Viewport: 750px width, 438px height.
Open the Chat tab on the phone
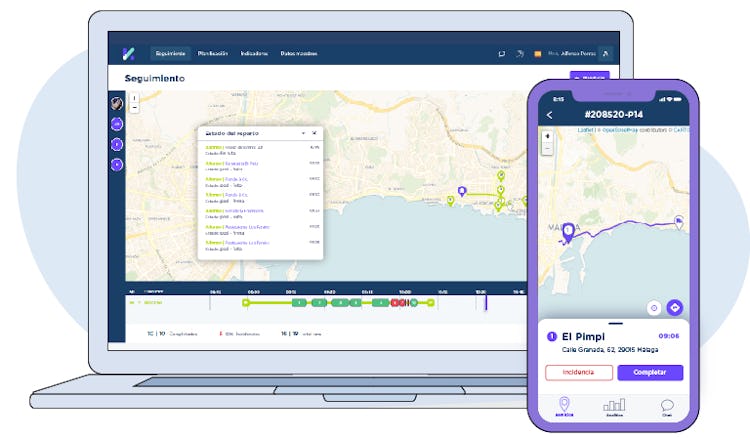coord(667,408)
